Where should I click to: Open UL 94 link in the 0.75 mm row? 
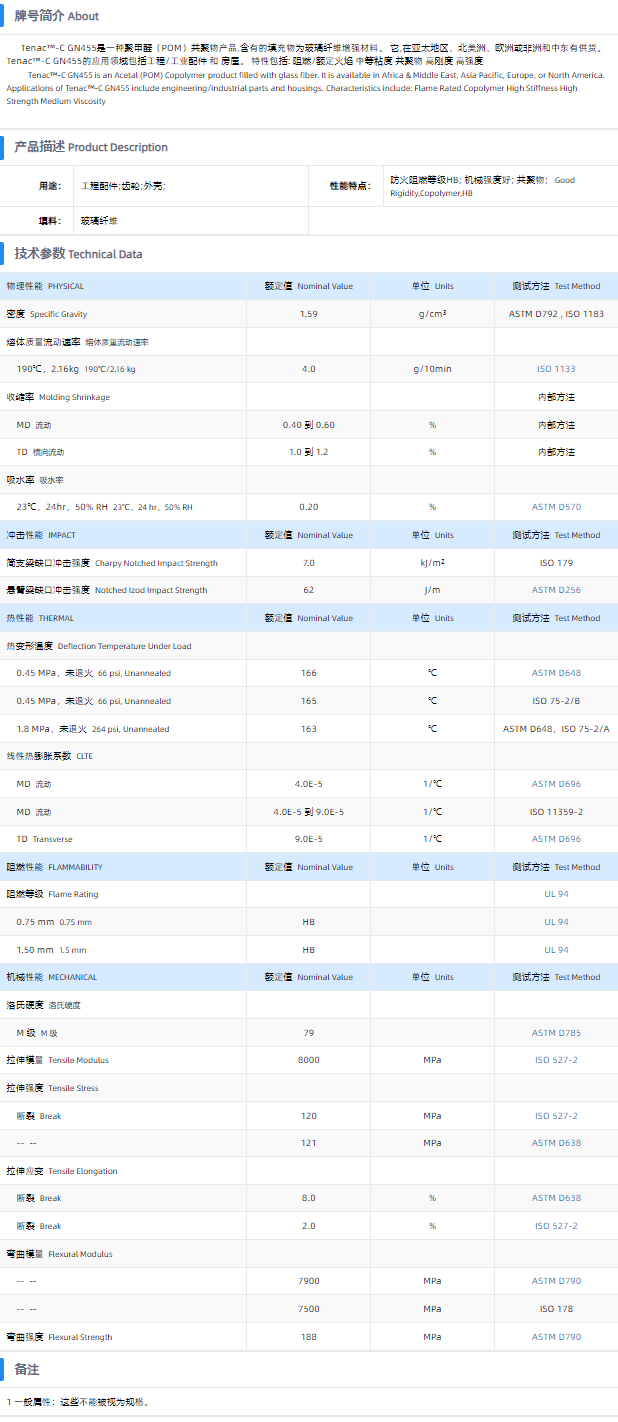pyautogui.click(x=556, y=922)
